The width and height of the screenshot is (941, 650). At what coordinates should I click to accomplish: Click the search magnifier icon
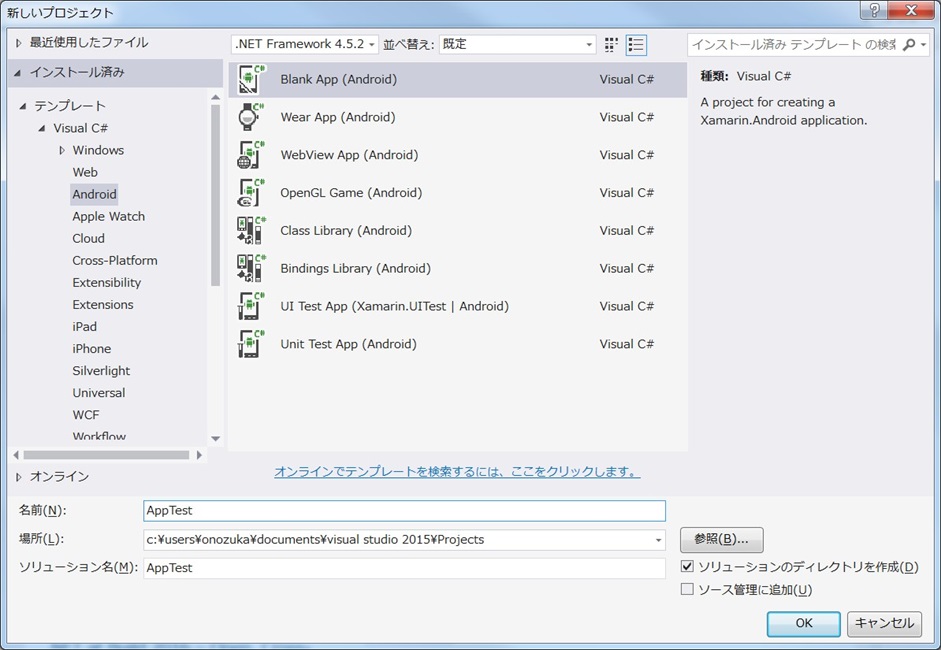coord(909,44)
